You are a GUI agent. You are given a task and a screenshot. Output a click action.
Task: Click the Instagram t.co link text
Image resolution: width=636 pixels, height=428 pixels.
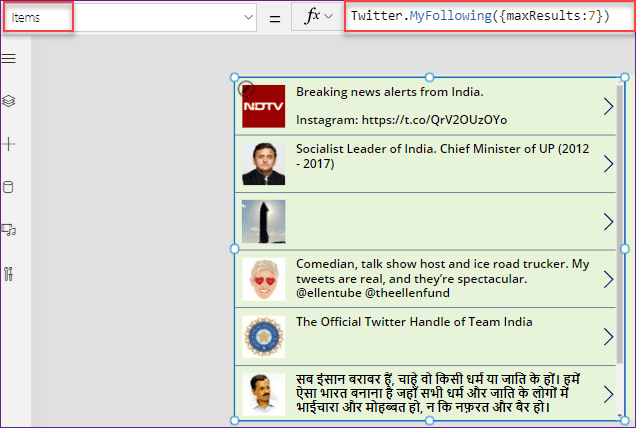click(x=401, y=120)
